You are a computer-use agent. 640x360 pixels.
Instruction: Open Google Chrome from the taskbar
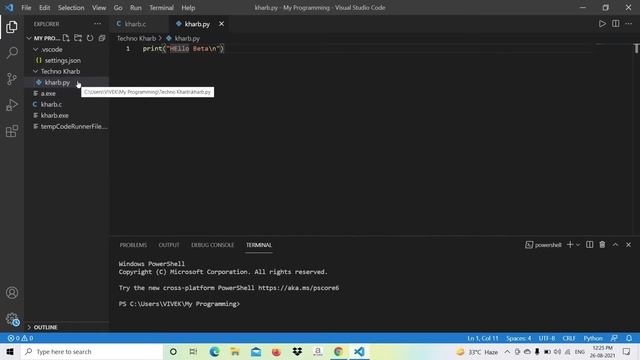pyautogui.click(x=338, y=351)
